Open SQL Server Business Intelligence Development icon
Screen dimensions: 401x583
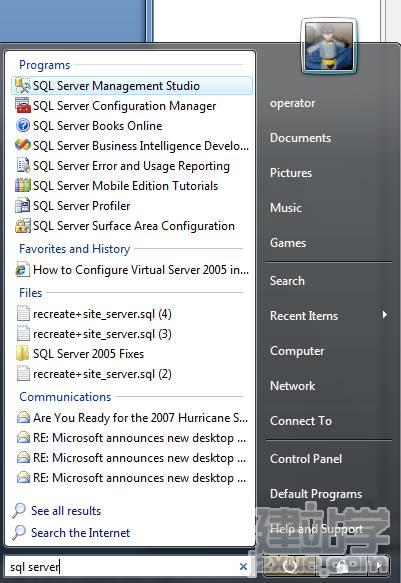pyautogui.click(x=22, y=145)
